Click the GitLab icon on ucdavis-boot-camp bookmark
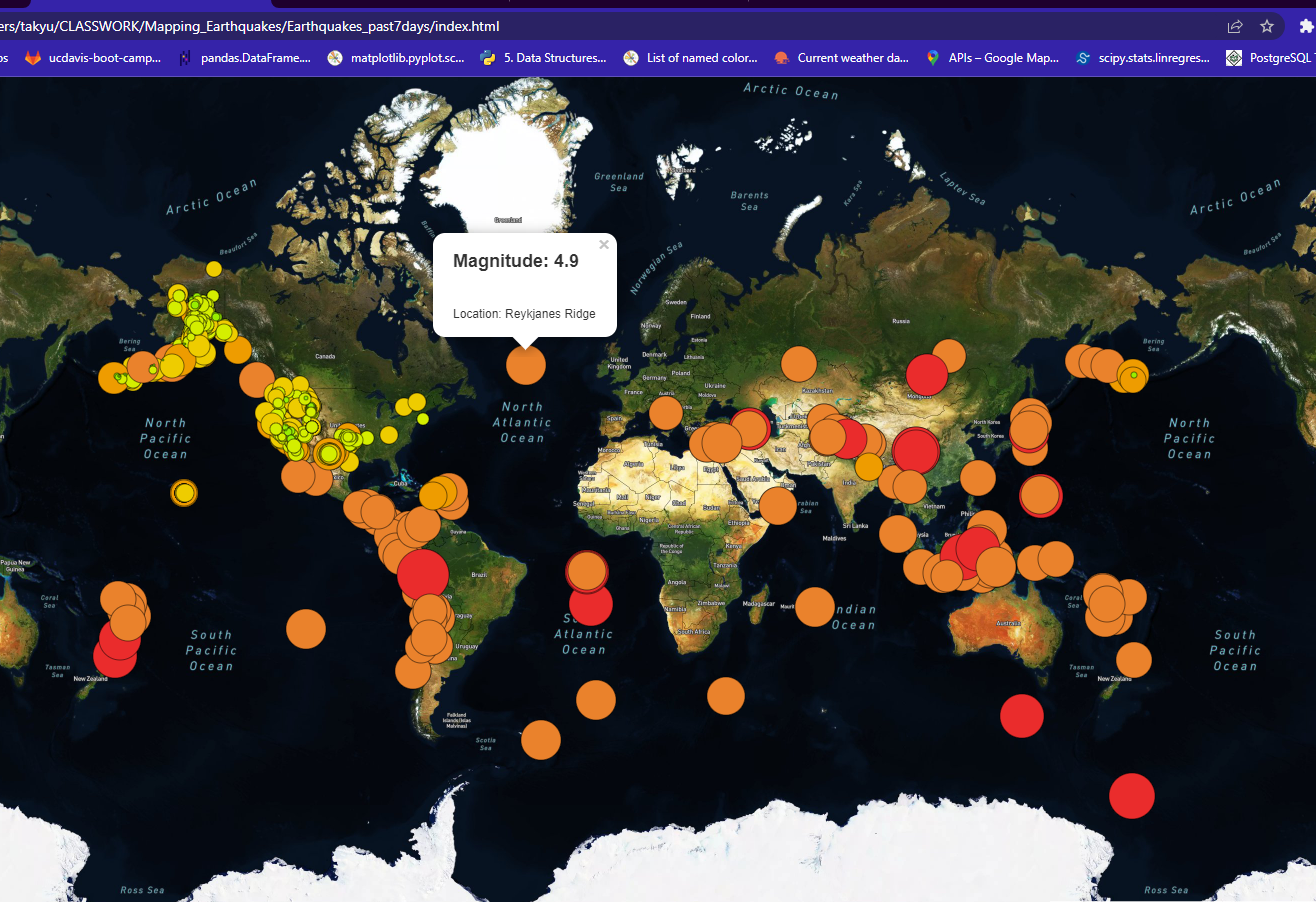 tap(33, 58)
